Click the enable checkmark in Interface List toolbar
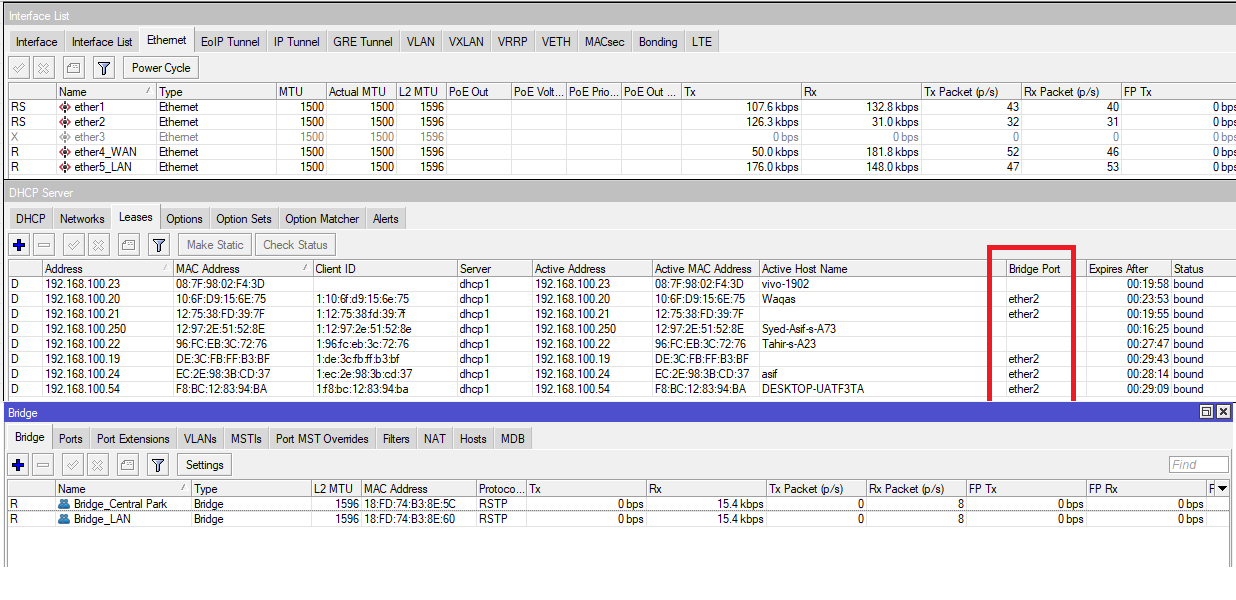Image resolution: width=1236 pixels, height=600 pixels. point(19,68)
